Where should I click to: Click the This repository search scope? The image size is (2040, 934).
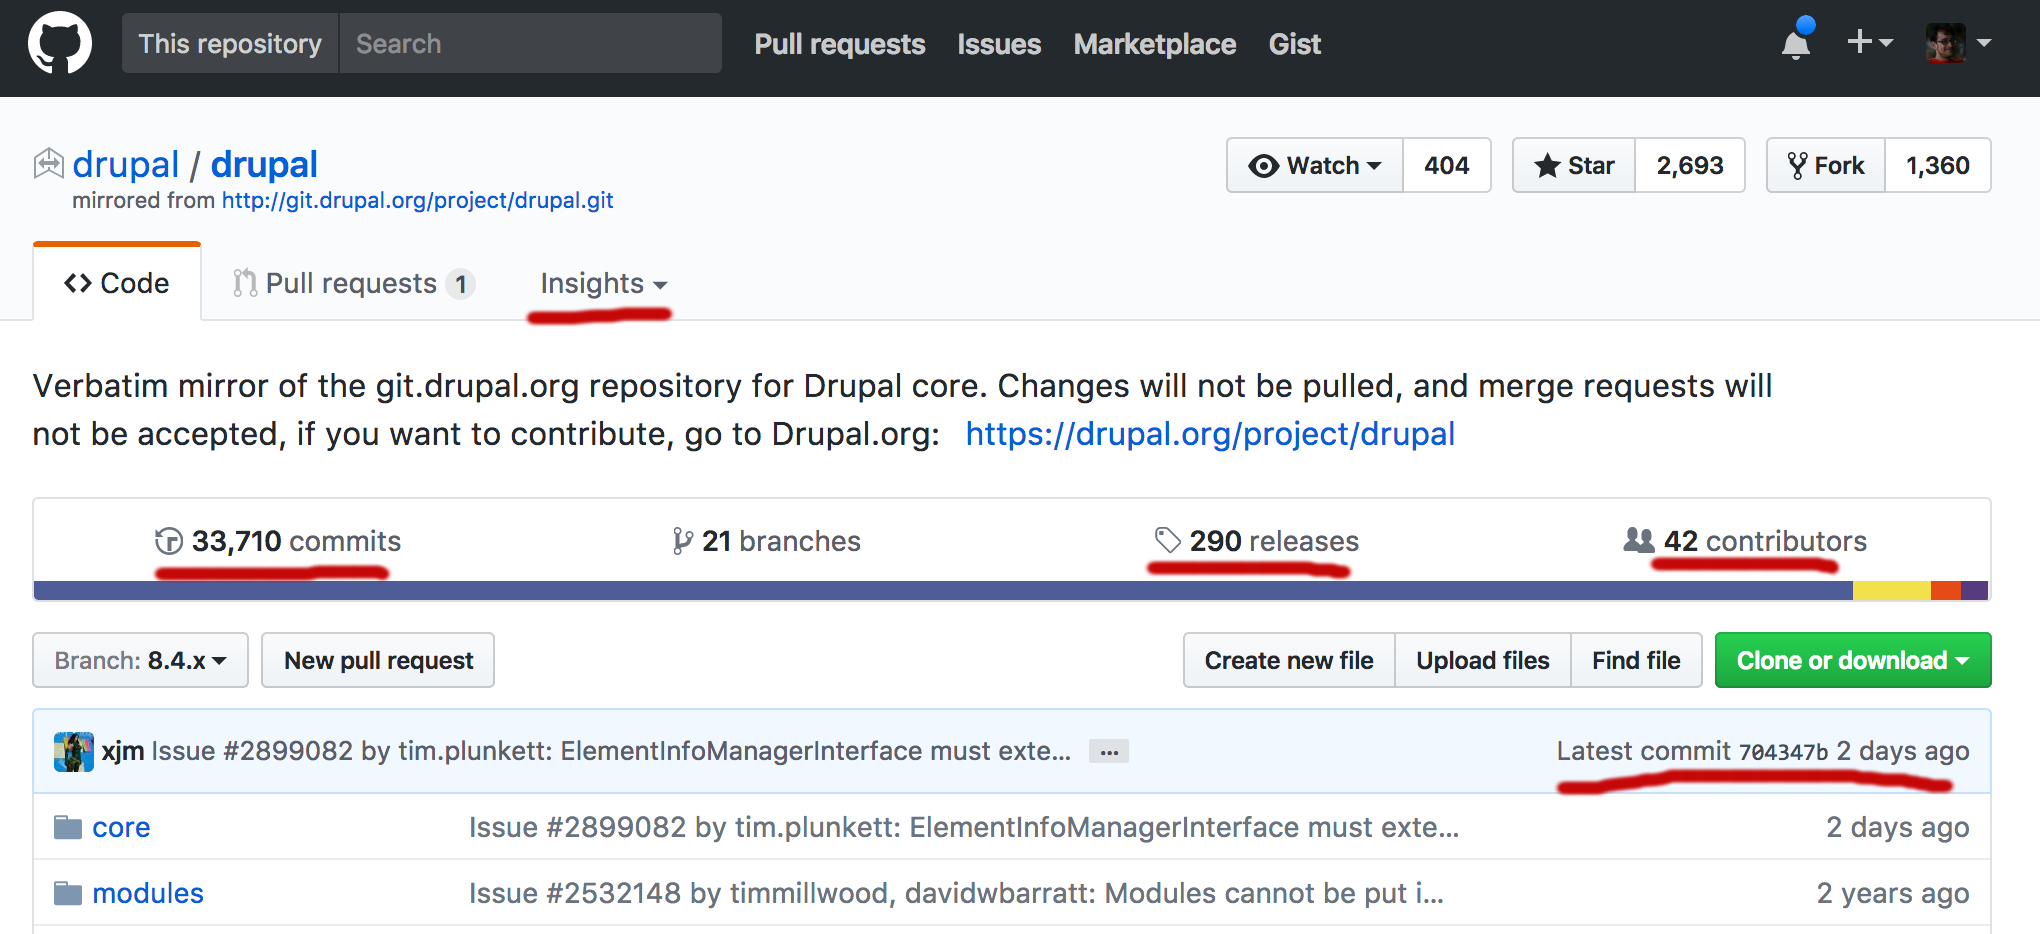(230, 43)
